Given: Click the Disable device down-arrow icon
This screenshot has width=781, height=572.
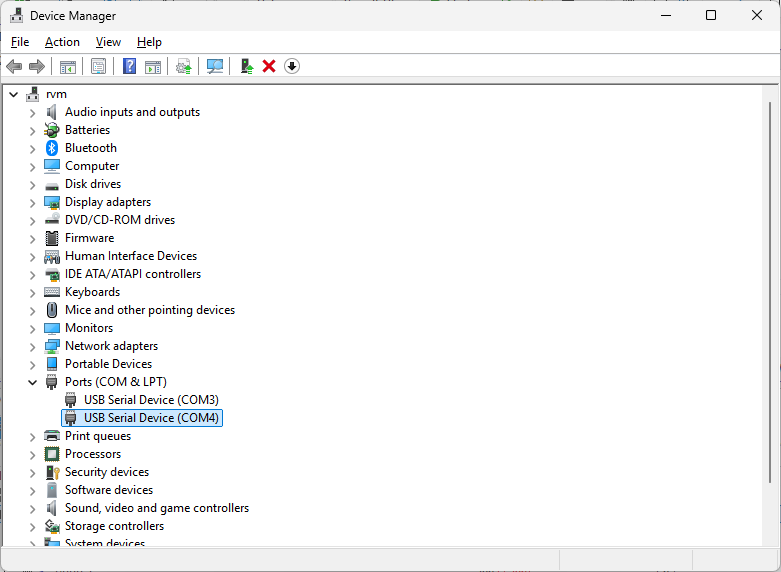Looking at the screenshot, I should [292, 66].
